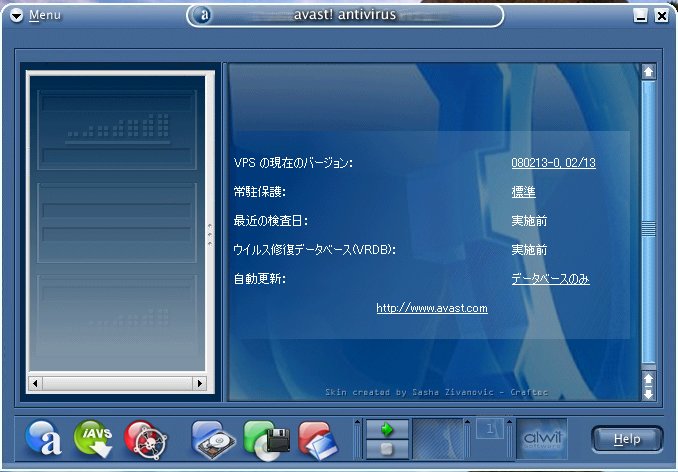
Task: Click left panel horizontal scrollbar track
Action: point(118,383)
